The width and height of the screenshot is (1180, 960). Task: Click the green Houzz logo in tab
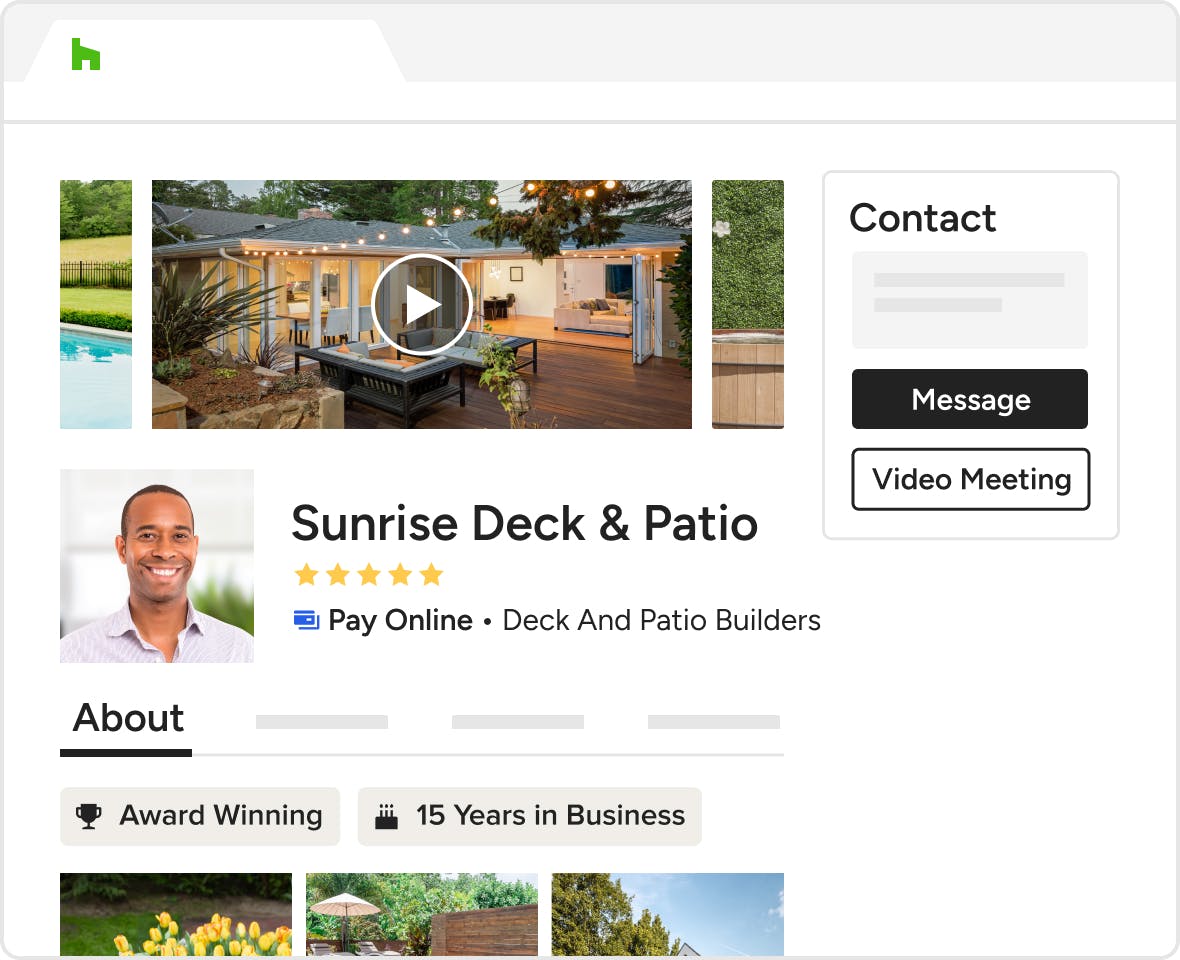pyautogui.click(x=86, y=54)
